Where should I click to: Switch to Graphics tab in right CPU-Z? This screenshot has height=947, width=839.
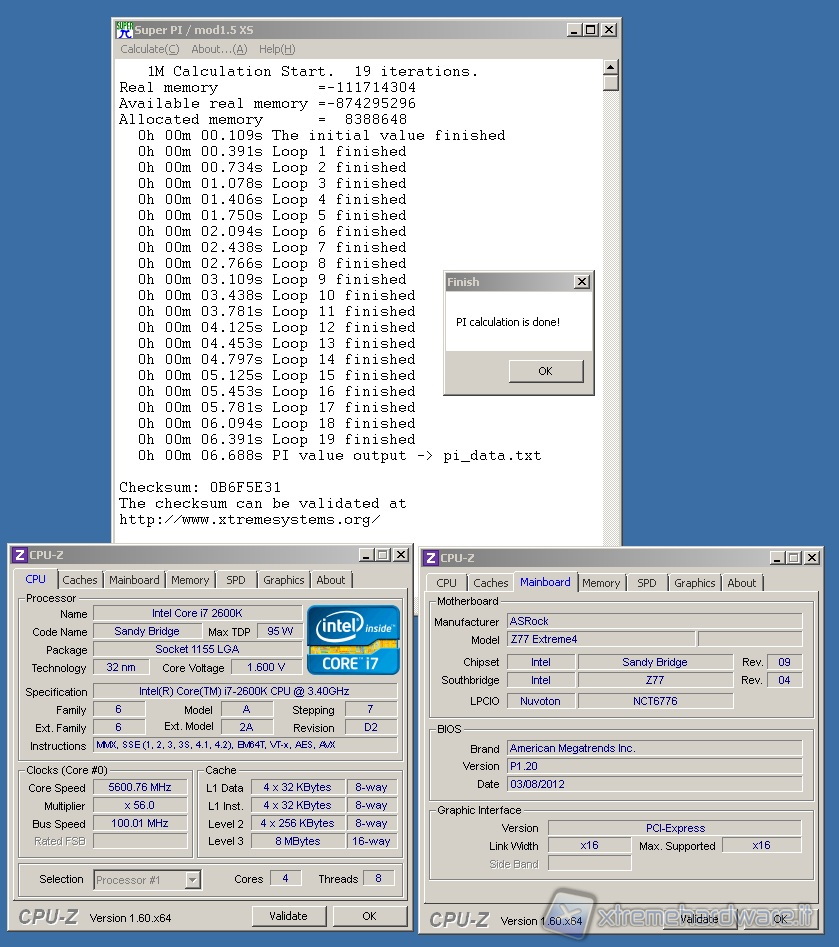tap(694, 583)
